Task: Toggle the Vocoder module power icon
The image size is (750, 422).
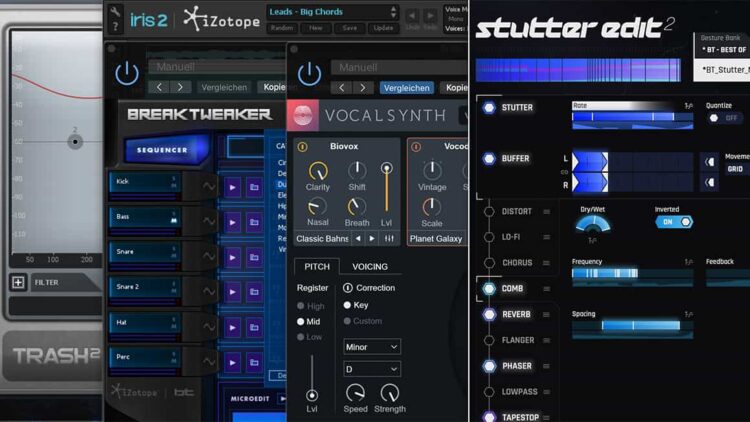Action: tap(416, 147)
